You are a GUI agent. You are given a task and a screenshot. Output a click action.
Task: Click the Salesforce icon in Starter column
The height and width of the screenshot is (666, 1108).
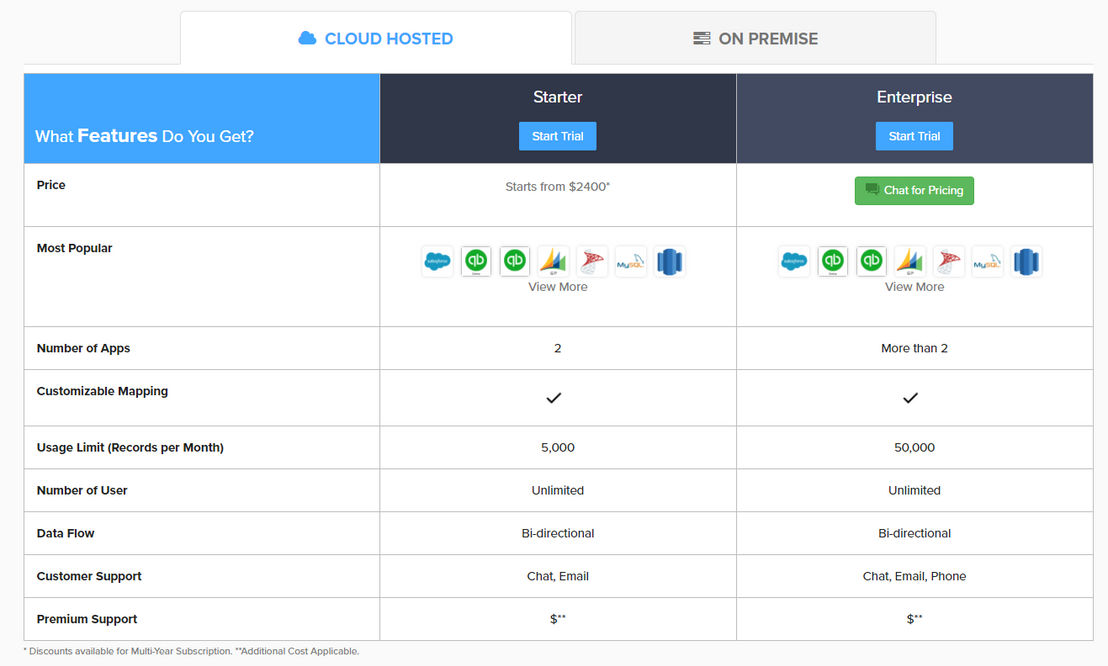point(437,262)
